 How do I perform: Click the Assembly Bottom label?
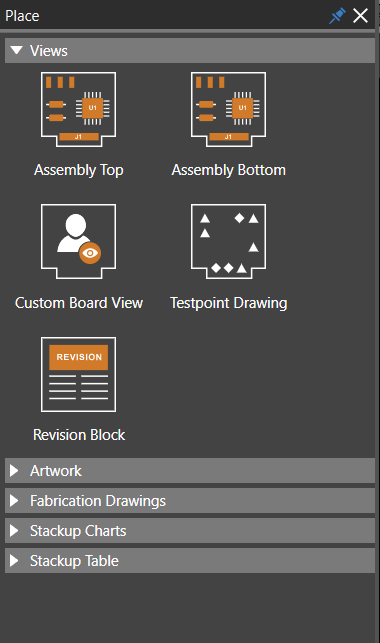coord(229,170)
